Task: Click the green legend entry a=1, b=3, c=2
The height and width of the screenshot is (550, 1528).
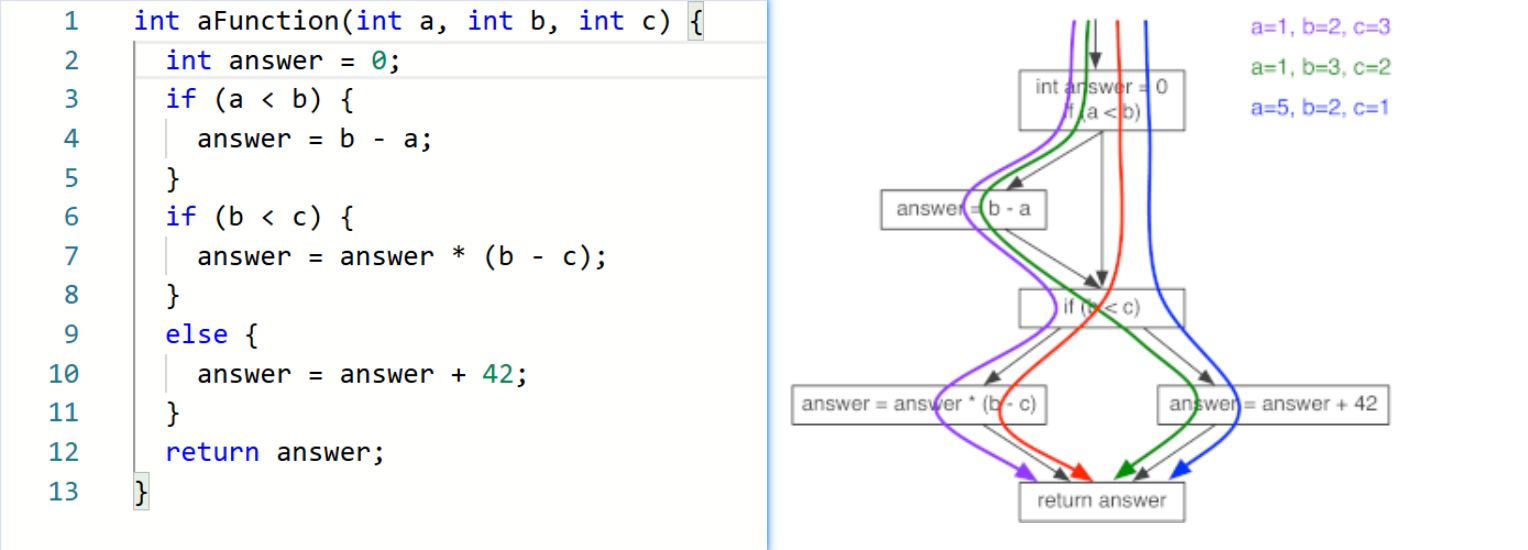Action: [1320, 68]
